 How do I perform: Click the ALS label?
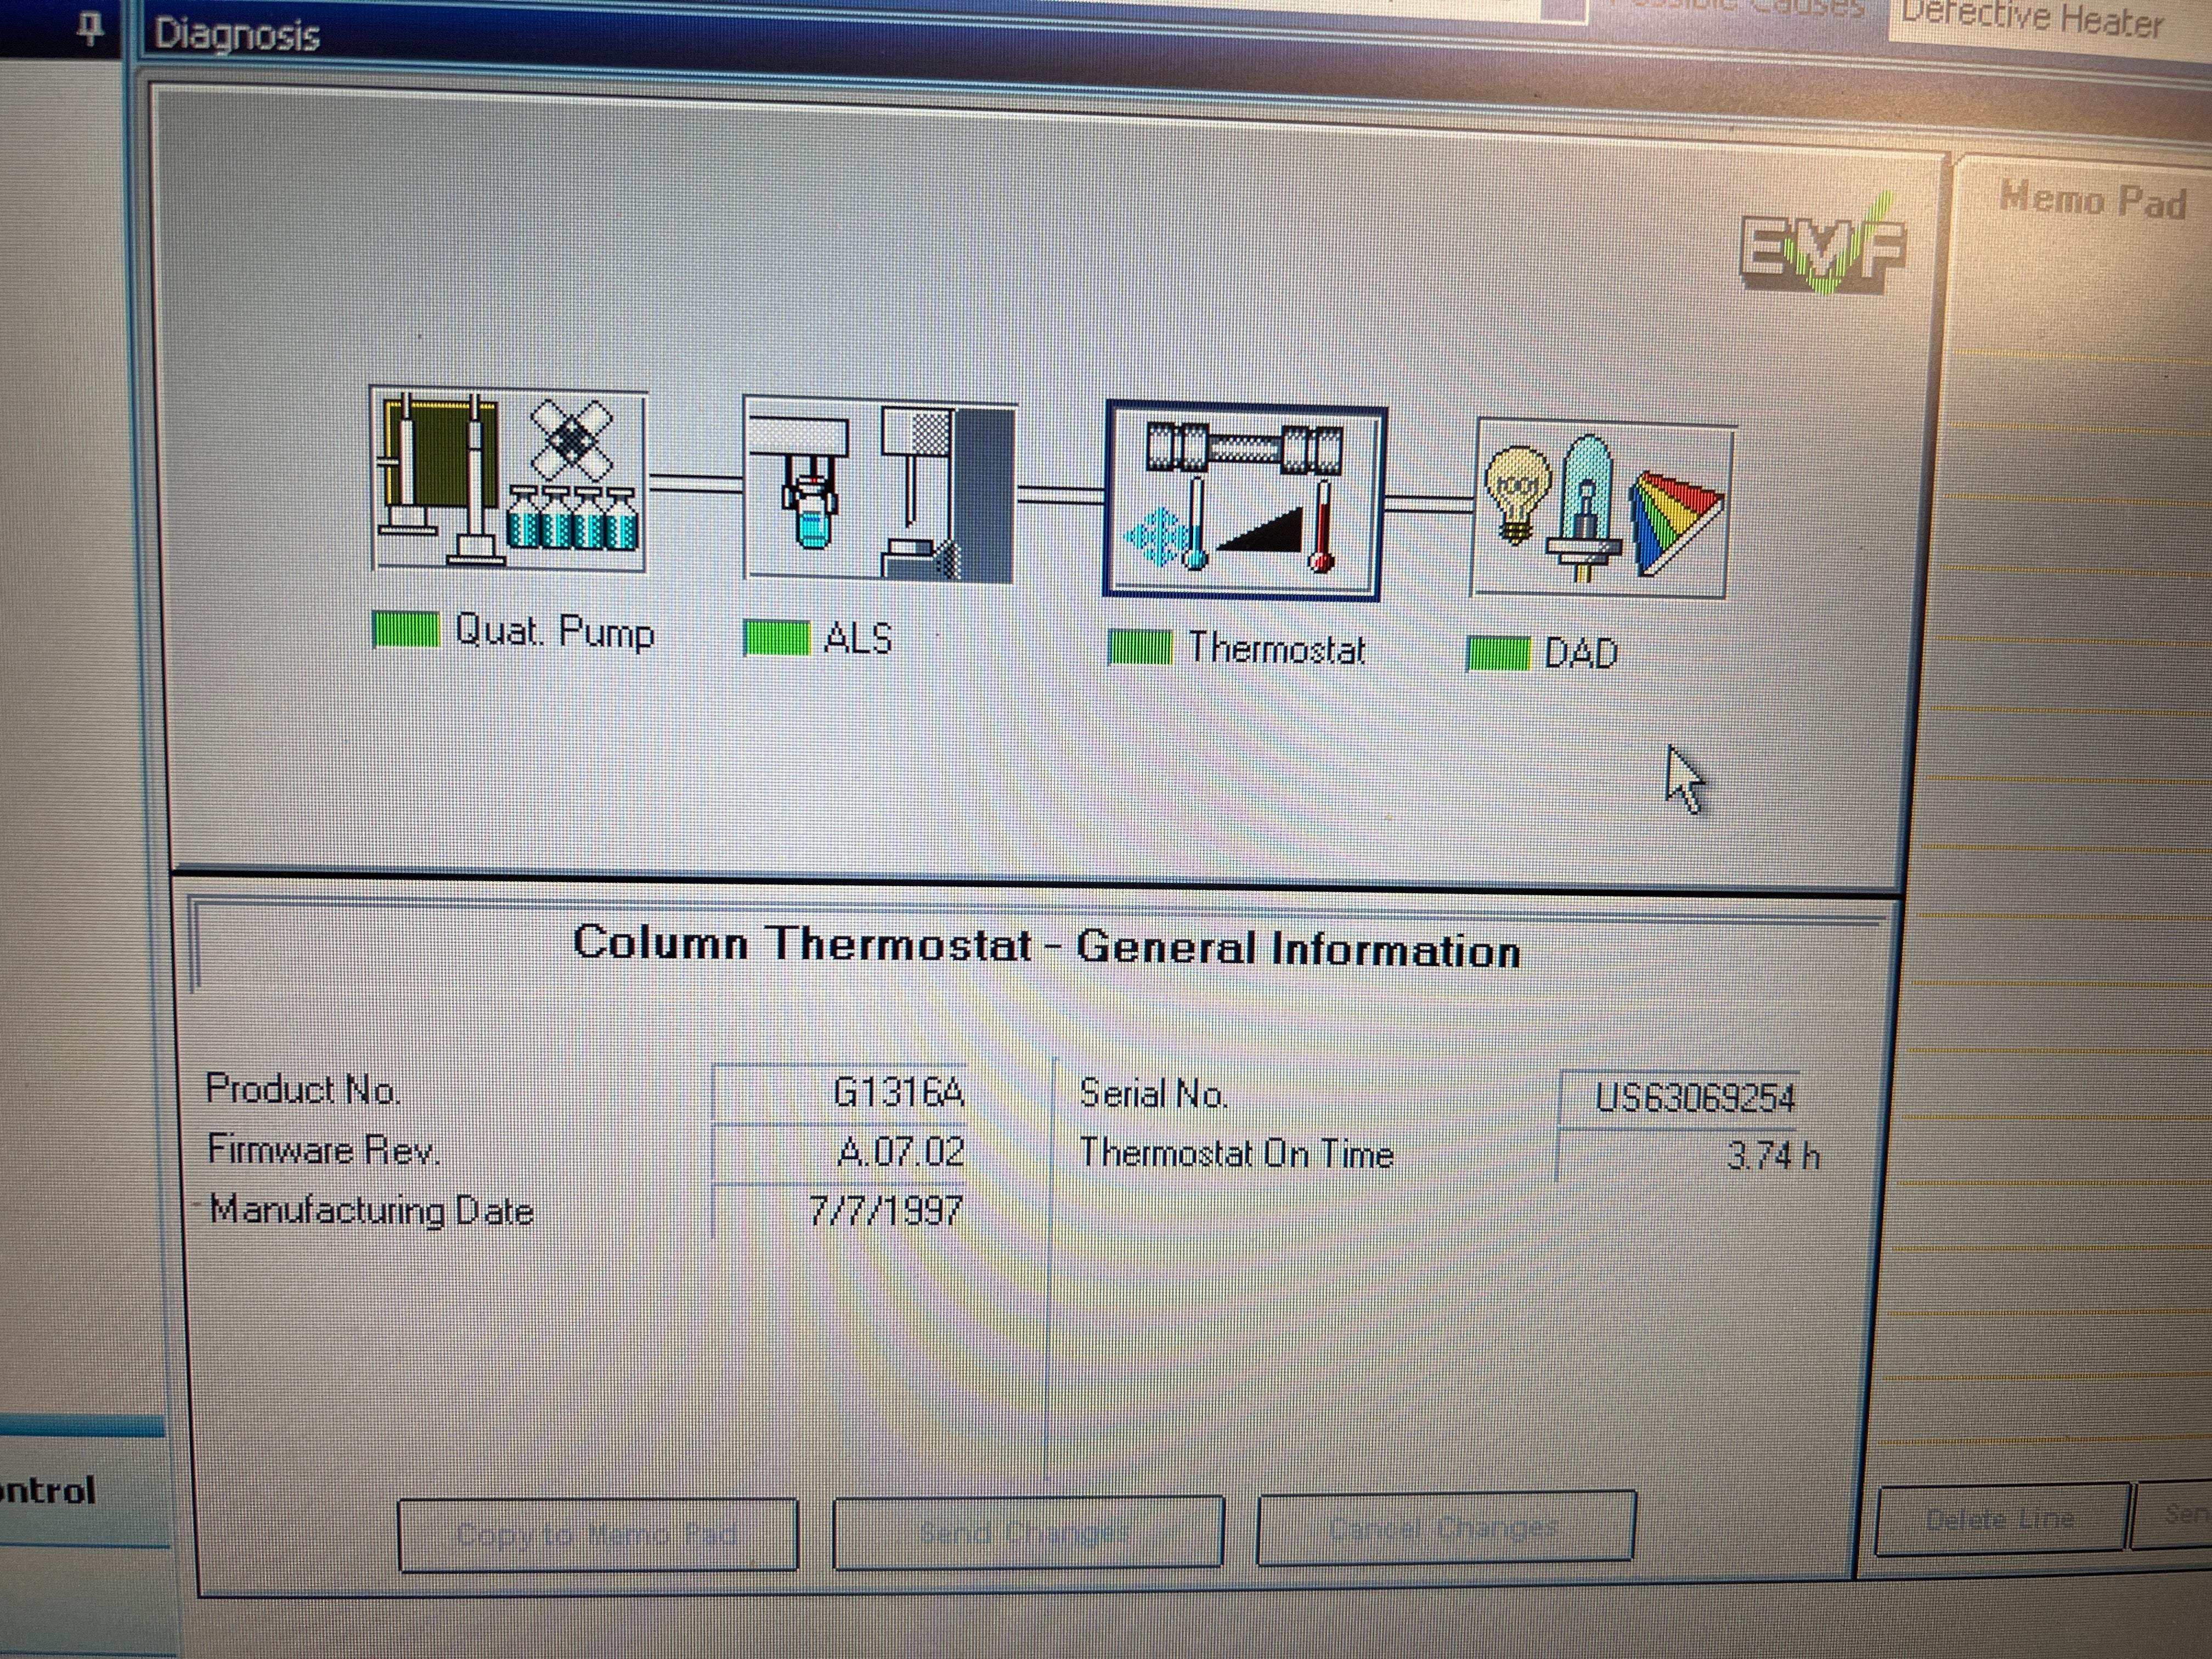point(857,638)
